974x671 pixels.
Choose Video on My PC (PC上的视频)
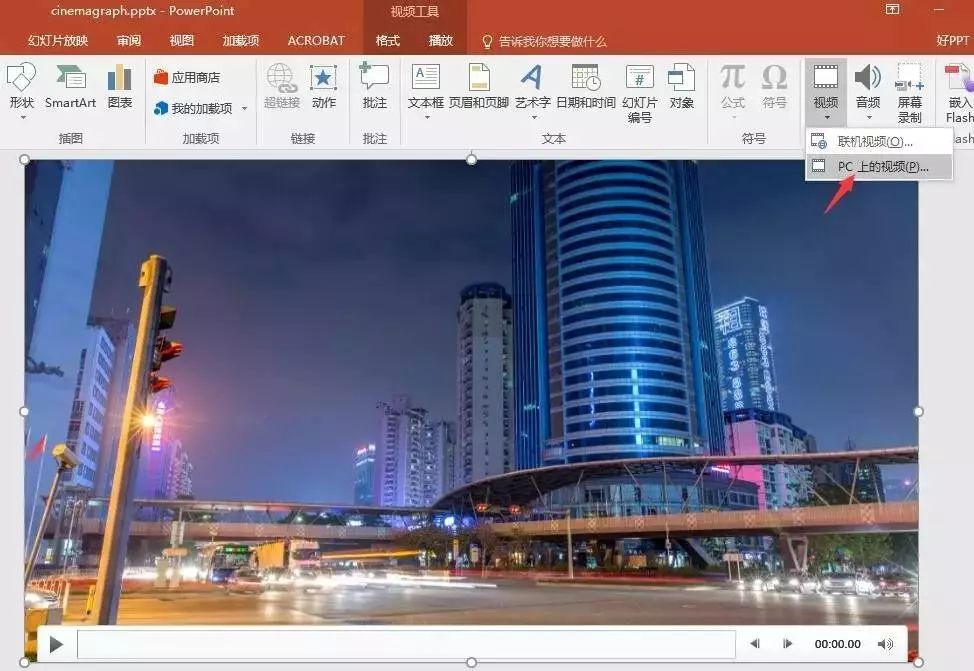[x=878, y=167]
